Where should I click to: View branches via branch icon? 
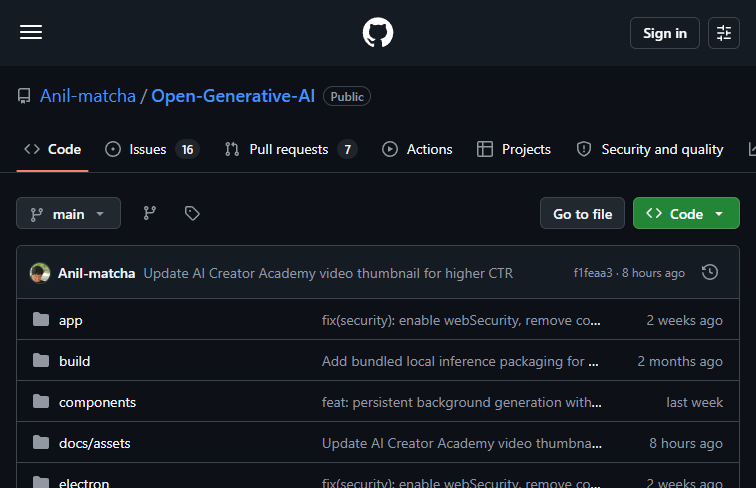149,213
